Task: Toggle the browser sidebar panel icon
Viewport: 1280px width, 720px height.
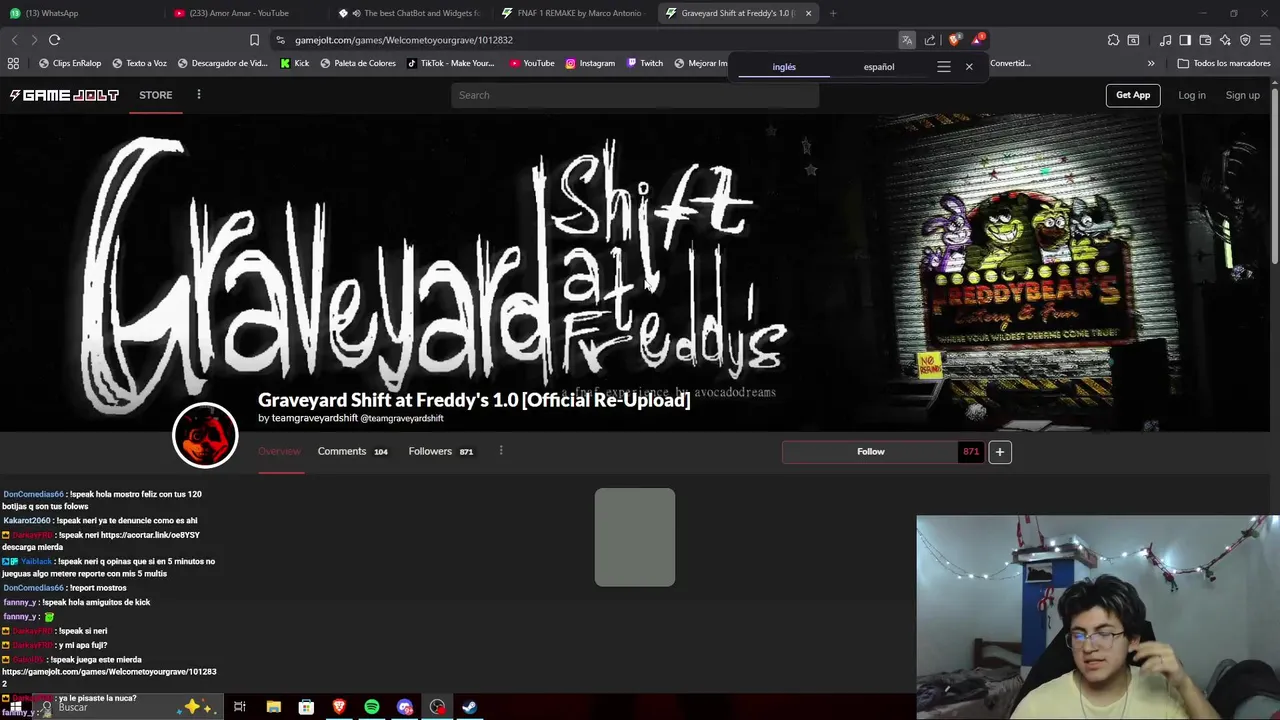Action: (x=1185, y=40)
